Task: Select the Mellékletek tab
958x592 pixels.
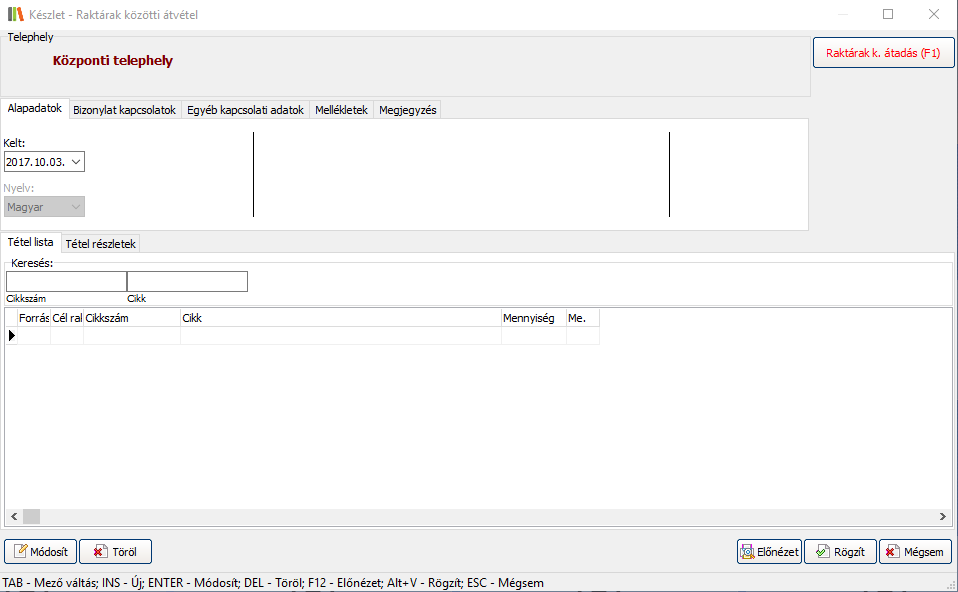Action: click(x=341, y=110)
